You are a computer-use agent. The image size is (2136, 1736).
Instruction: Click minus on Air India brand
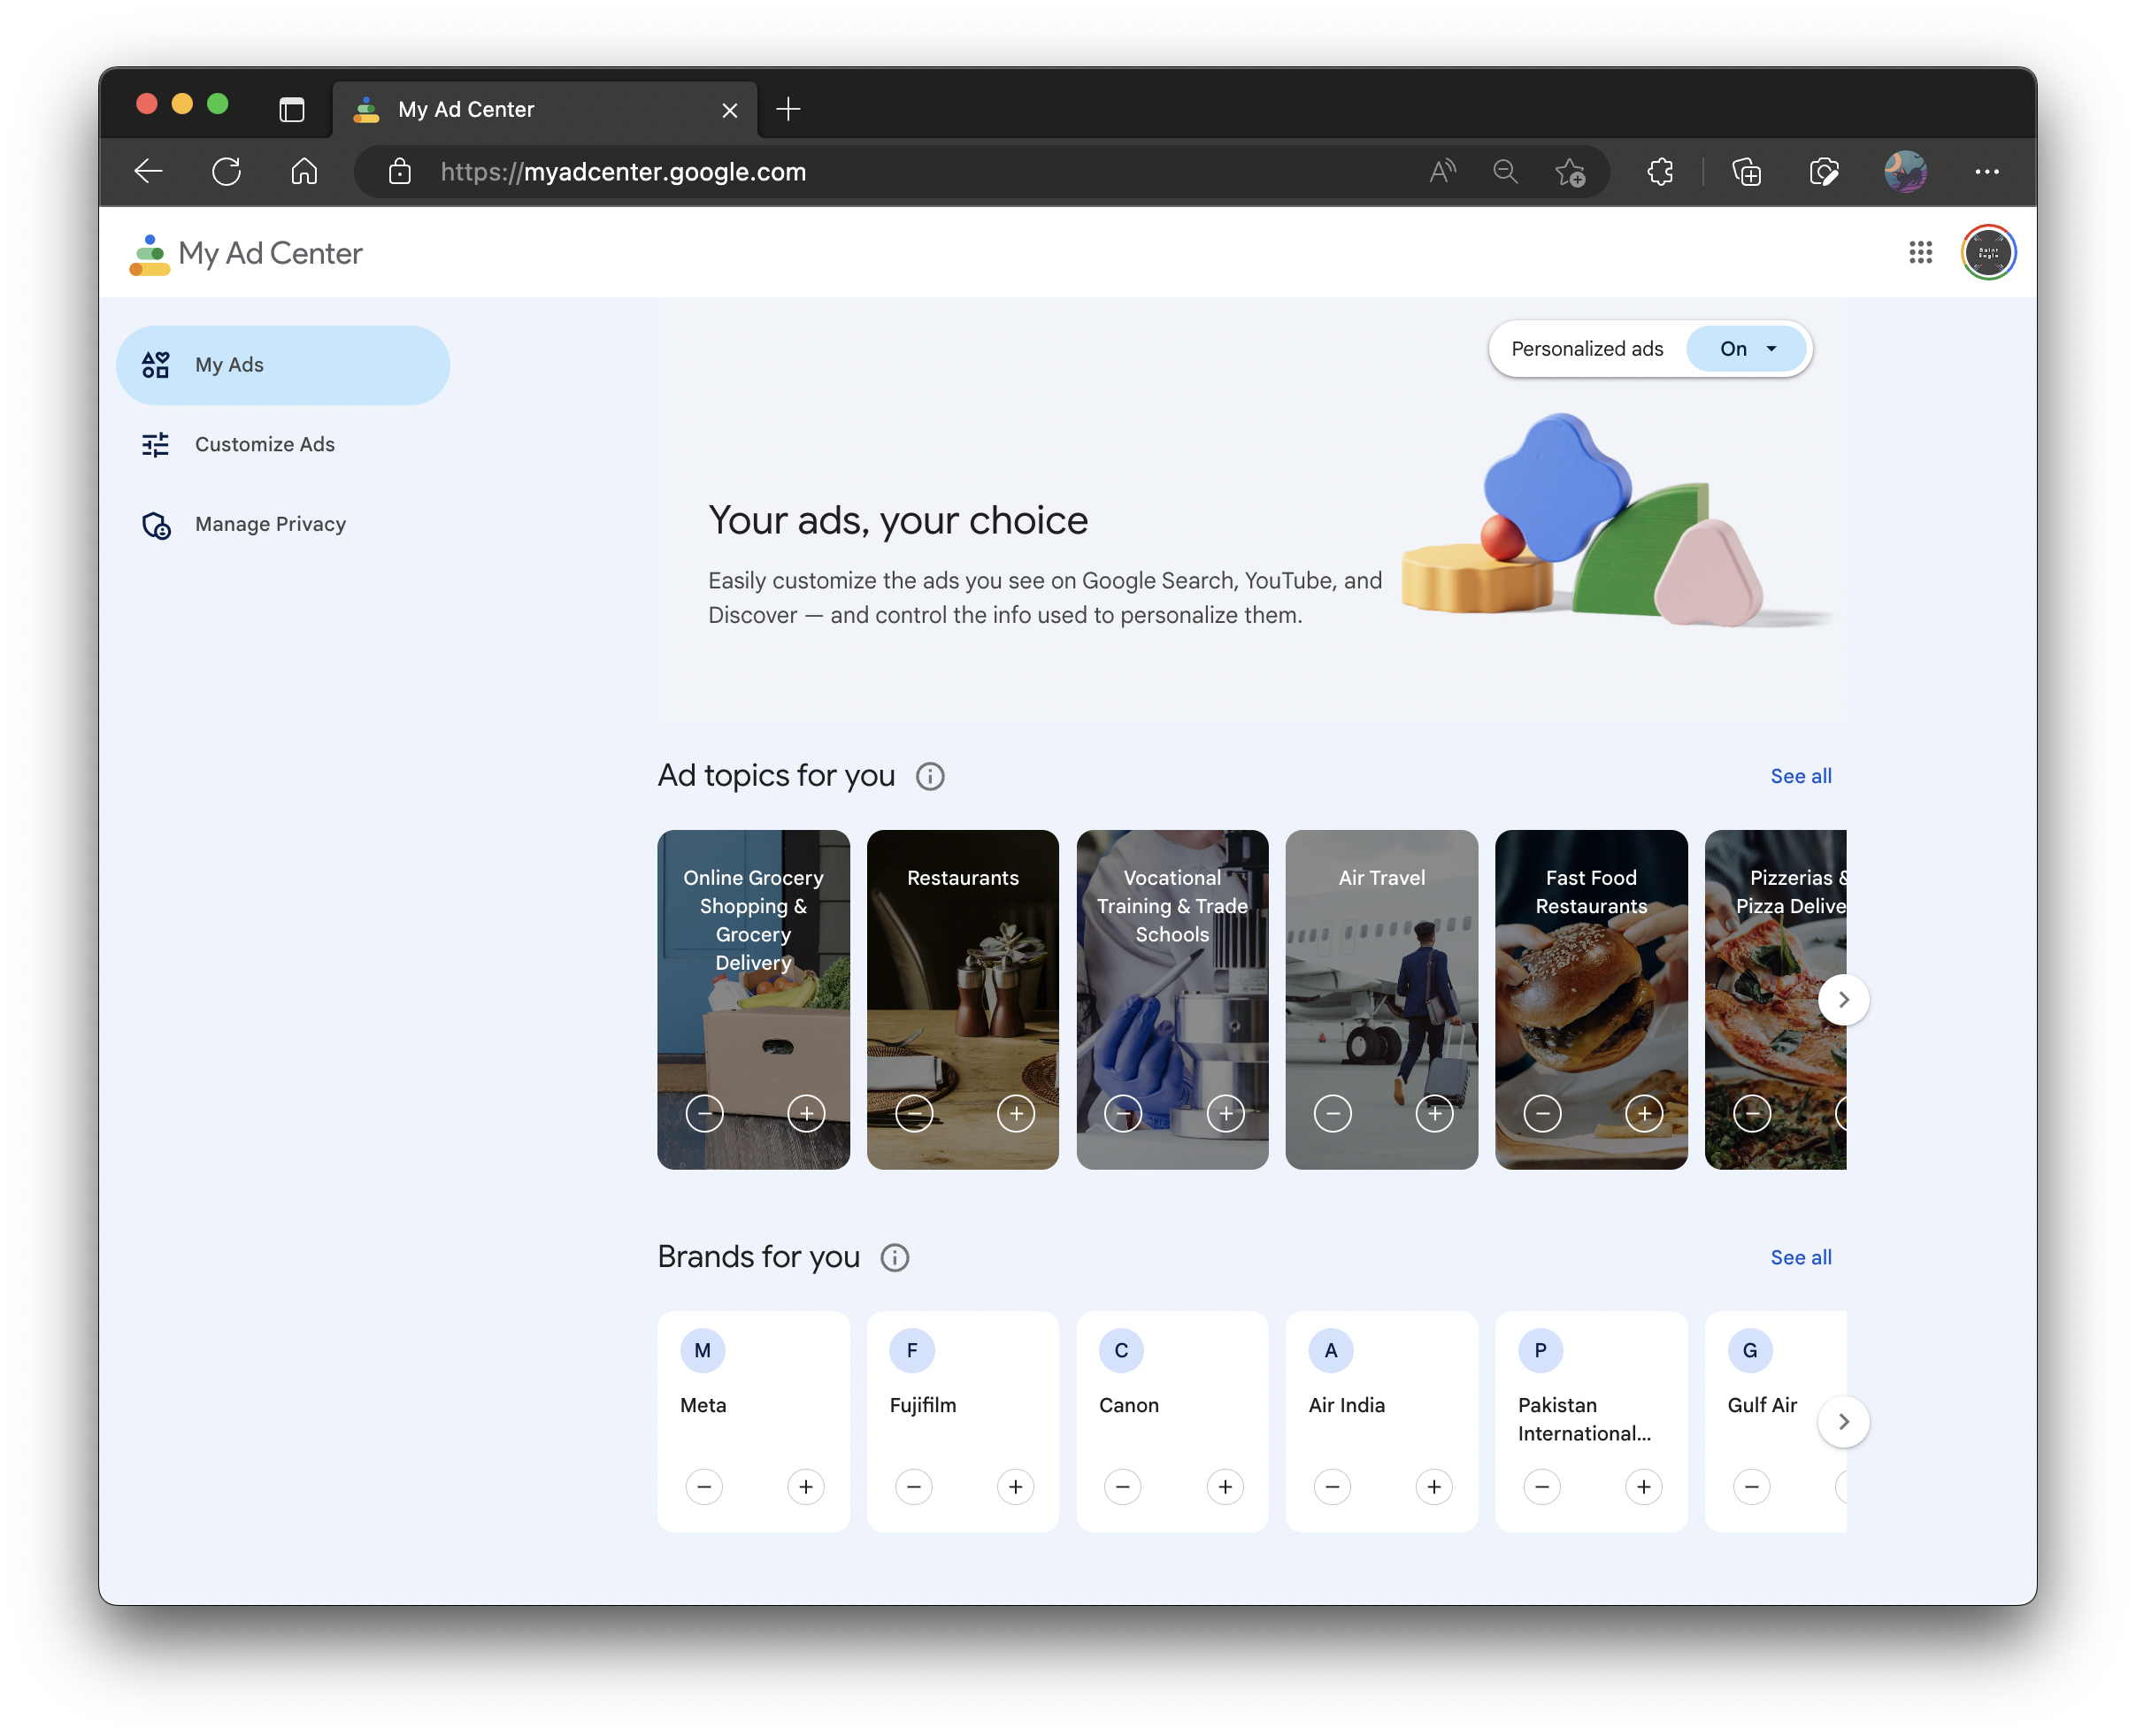(x=1332, y=1487)
